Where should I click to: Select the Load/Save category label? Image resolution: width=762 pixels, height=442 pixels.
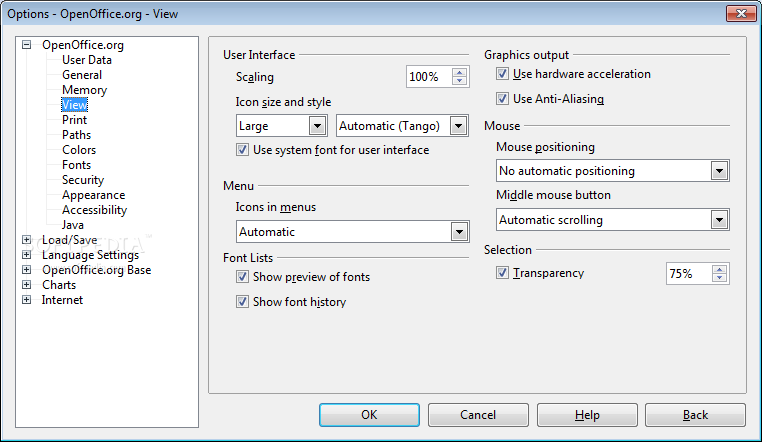[69, 240]
